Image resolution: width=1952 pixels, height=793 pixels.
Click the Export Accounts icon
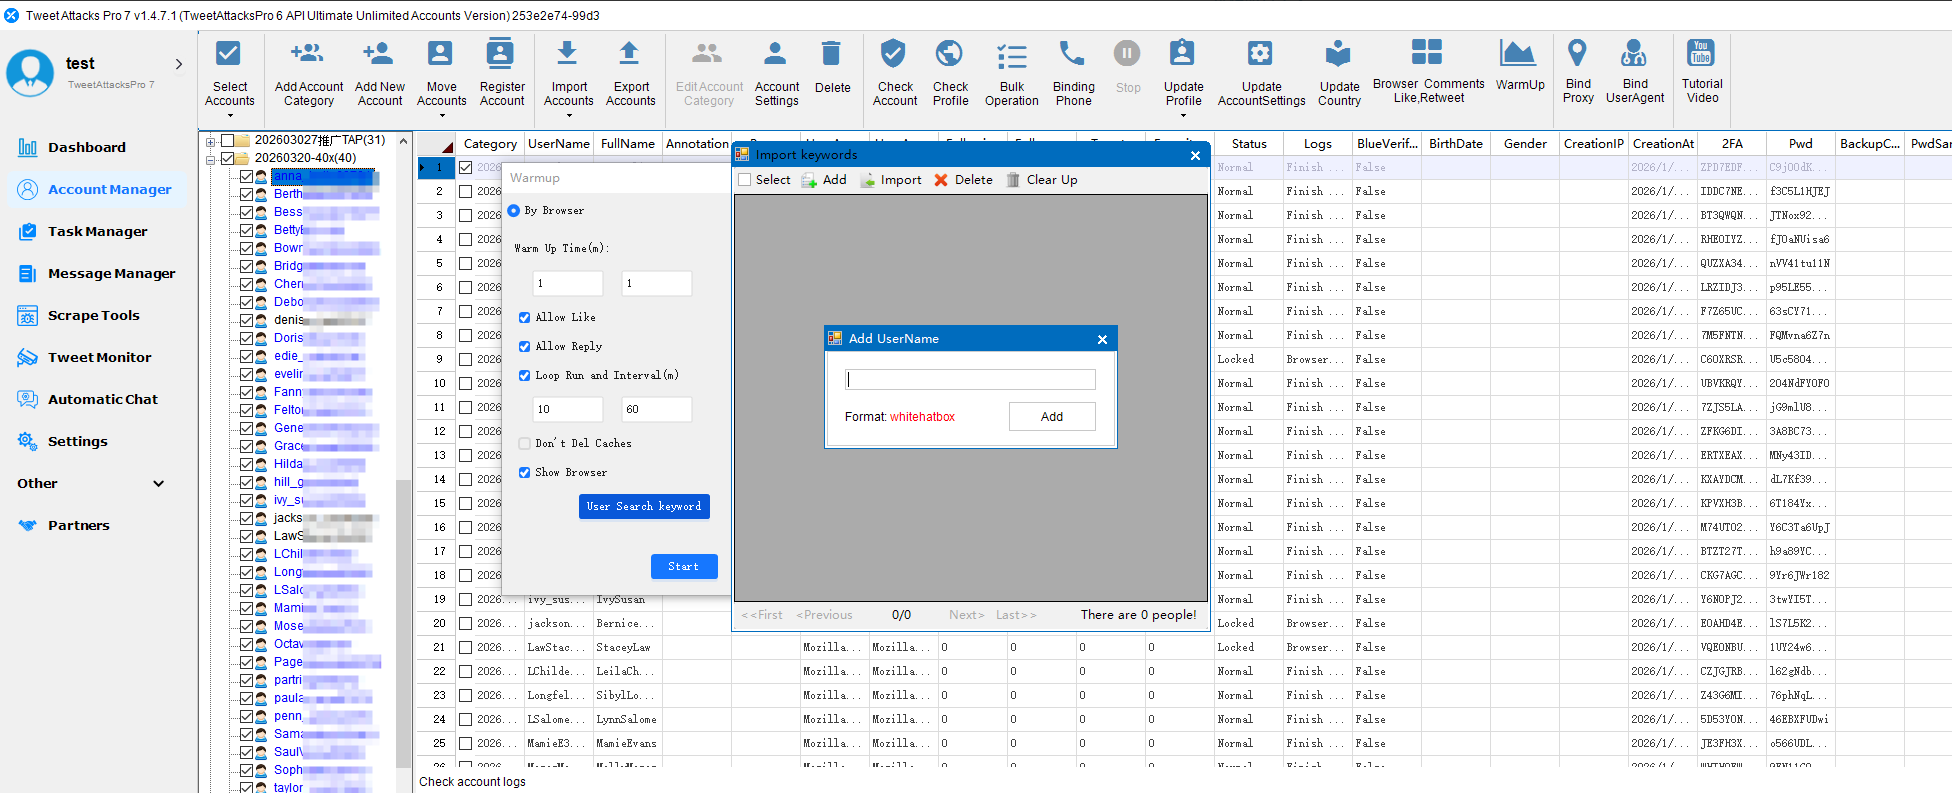629,54
